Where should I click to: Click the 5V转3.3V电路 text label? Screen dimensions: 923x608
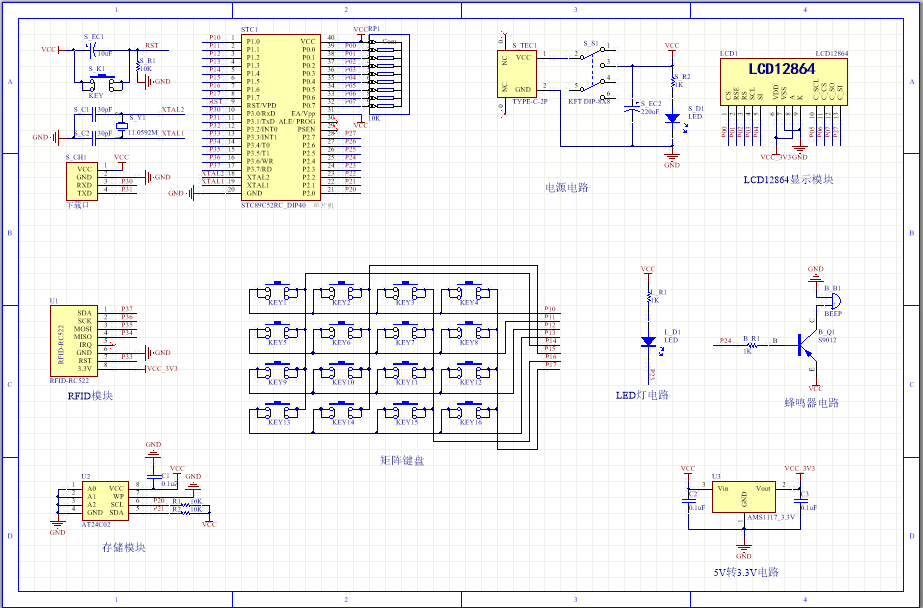[745, 573]
